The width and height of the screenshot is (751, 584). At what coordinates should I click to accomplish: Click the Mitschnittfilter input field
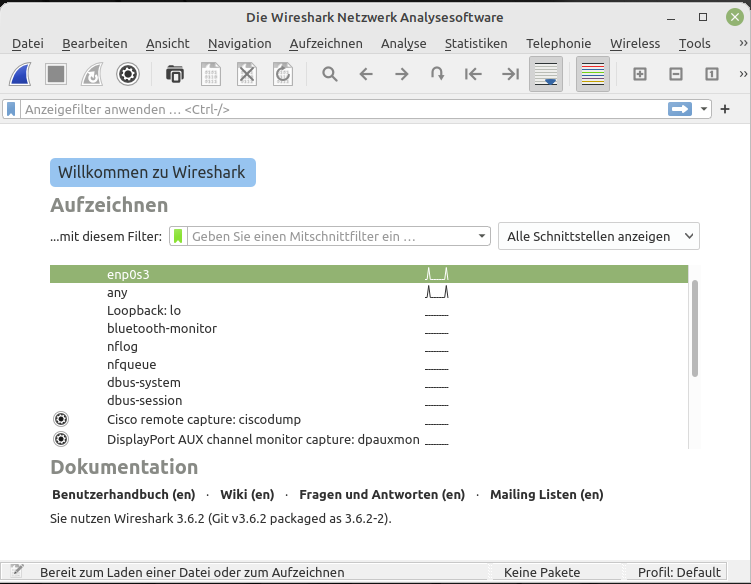coord(332,236)
